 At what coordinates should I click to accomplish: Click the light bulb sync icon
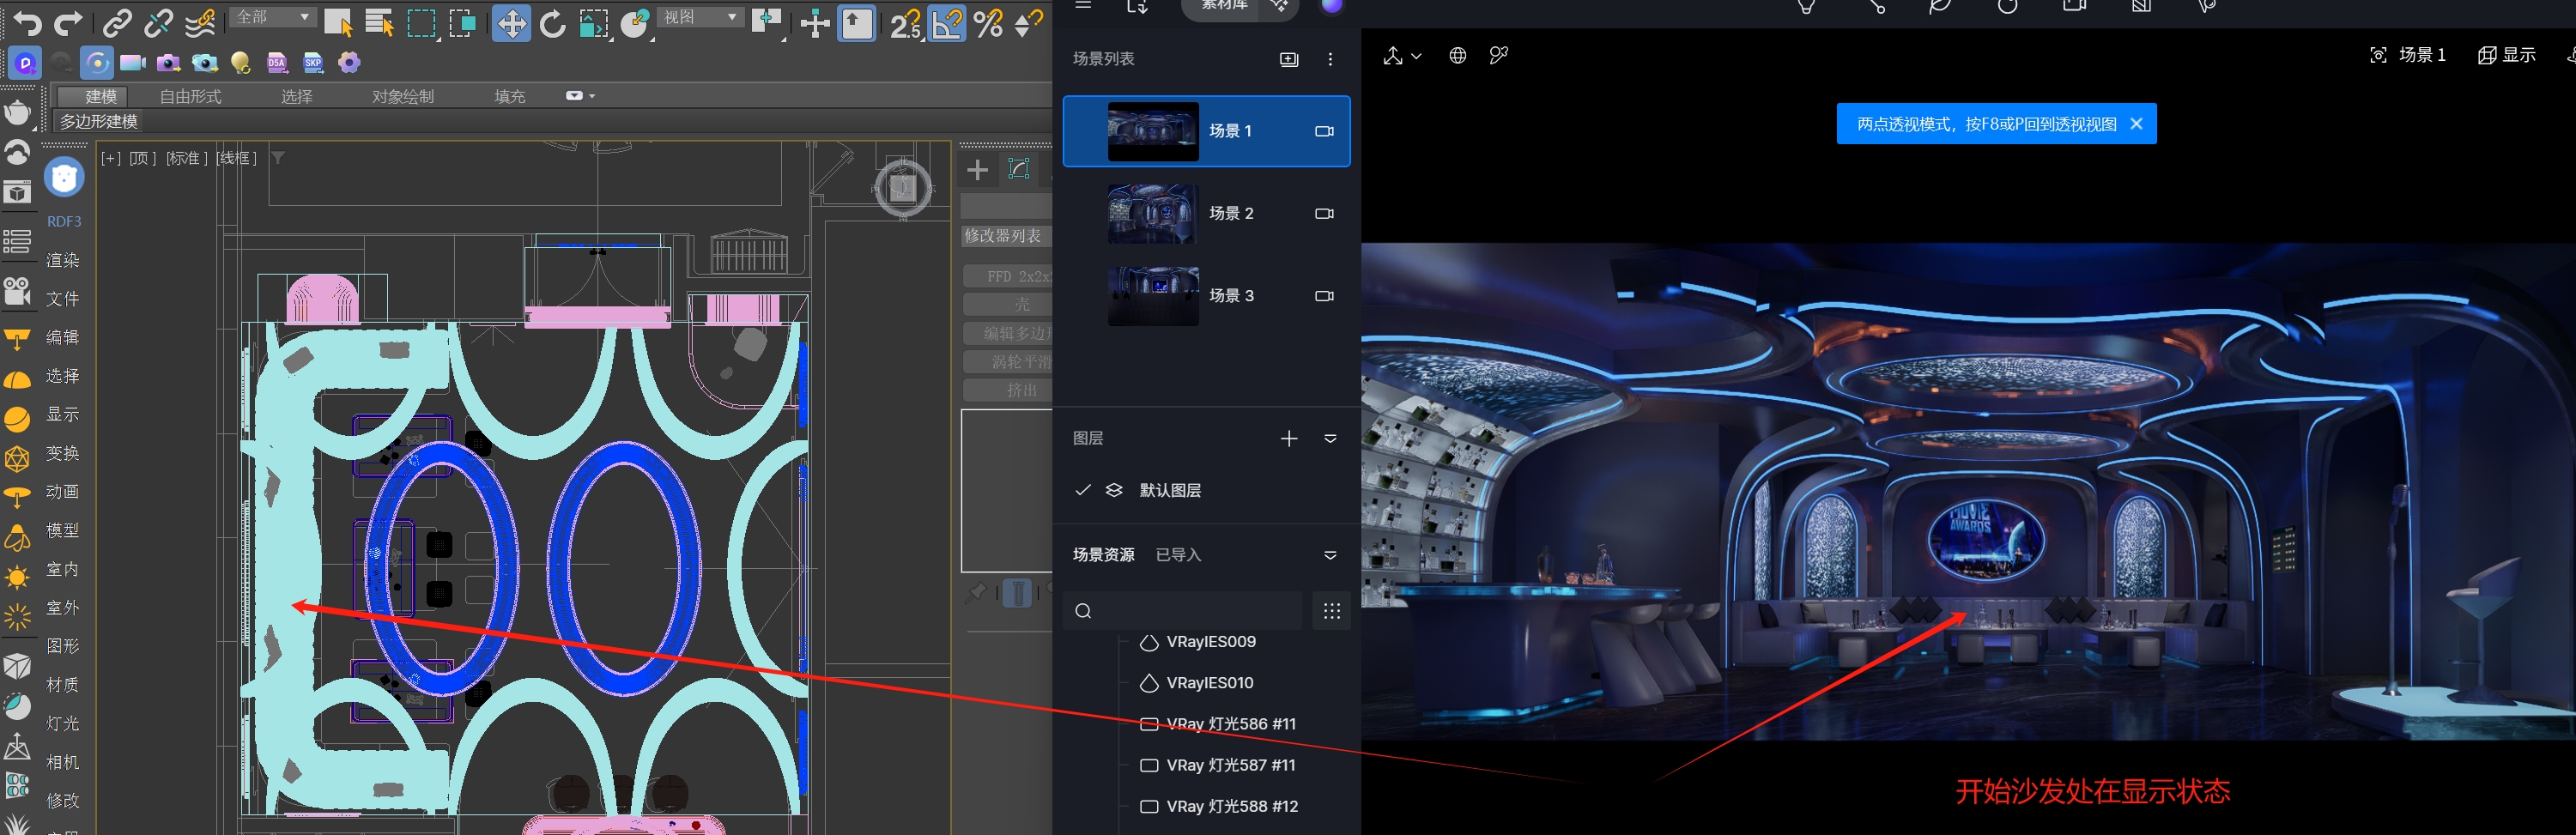(x=240, y=63)
